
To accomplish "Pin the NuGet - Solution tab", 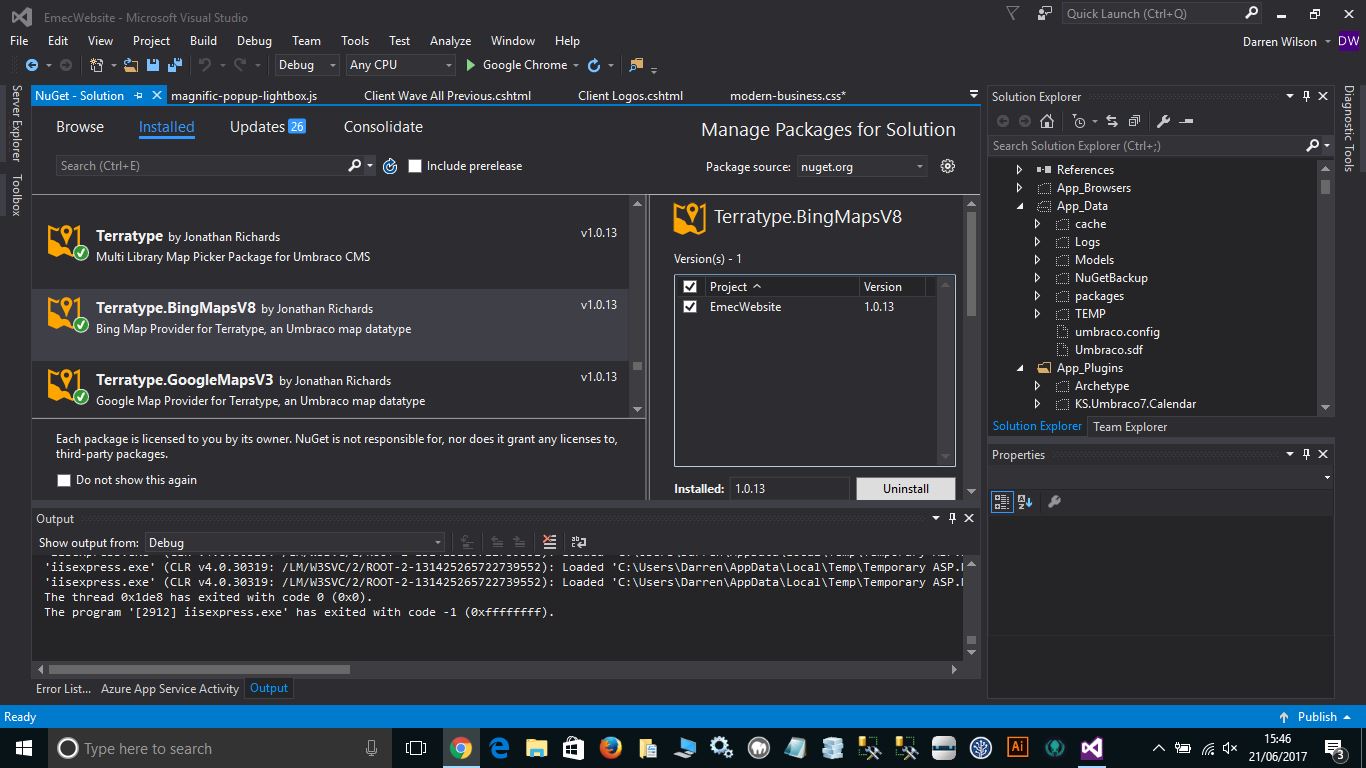I will click(x=138, y=96).
